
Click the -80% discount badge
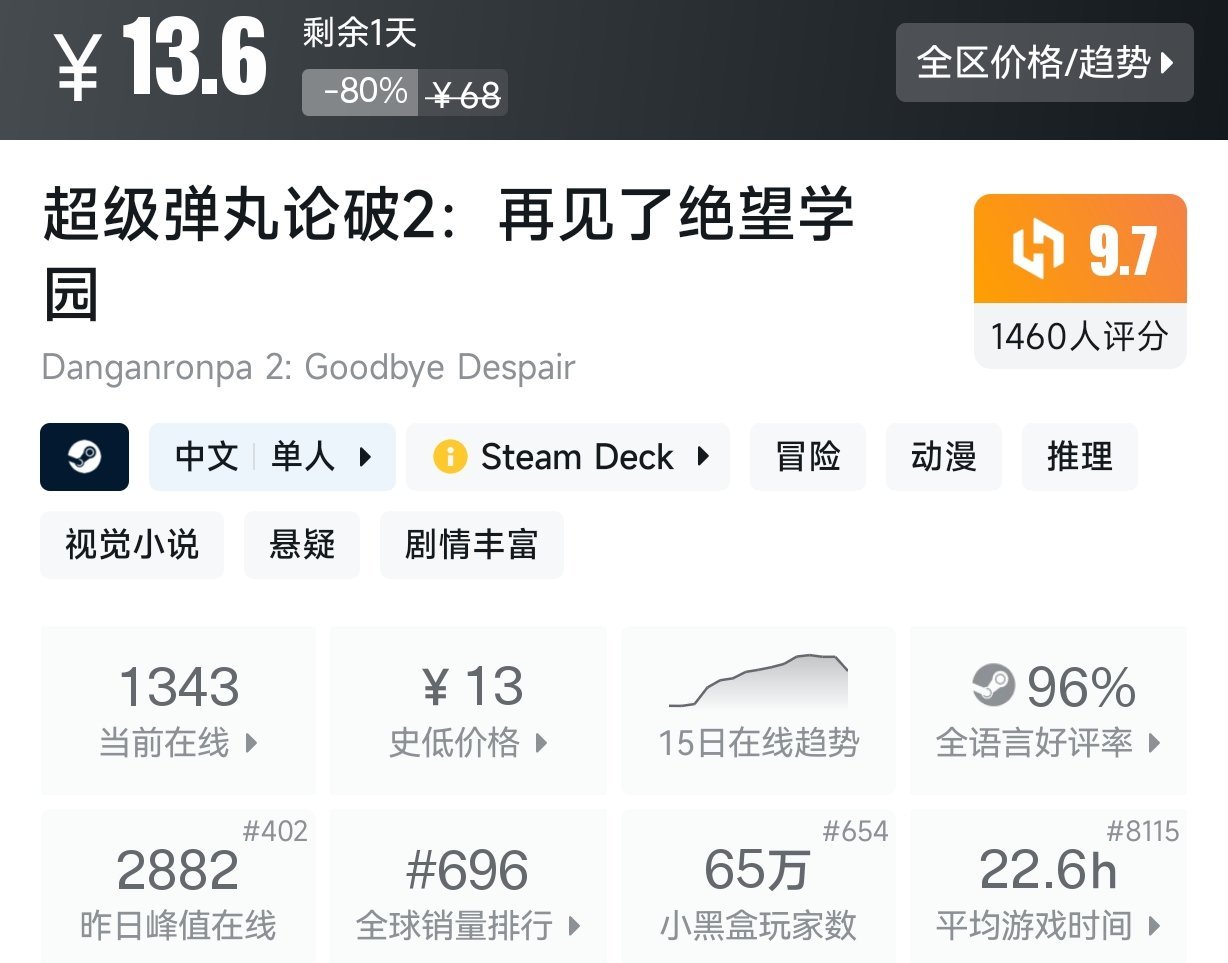[360, 93]
